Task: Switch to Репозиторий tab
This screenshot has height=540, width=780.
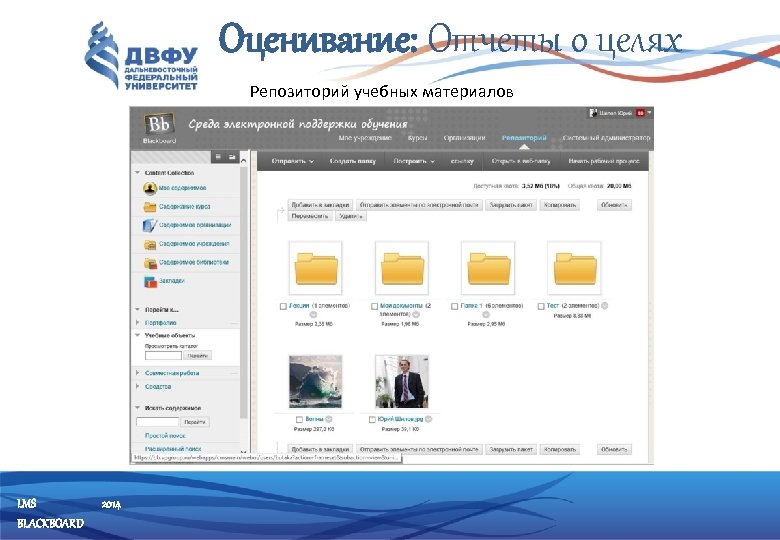Action: [524, 138]
